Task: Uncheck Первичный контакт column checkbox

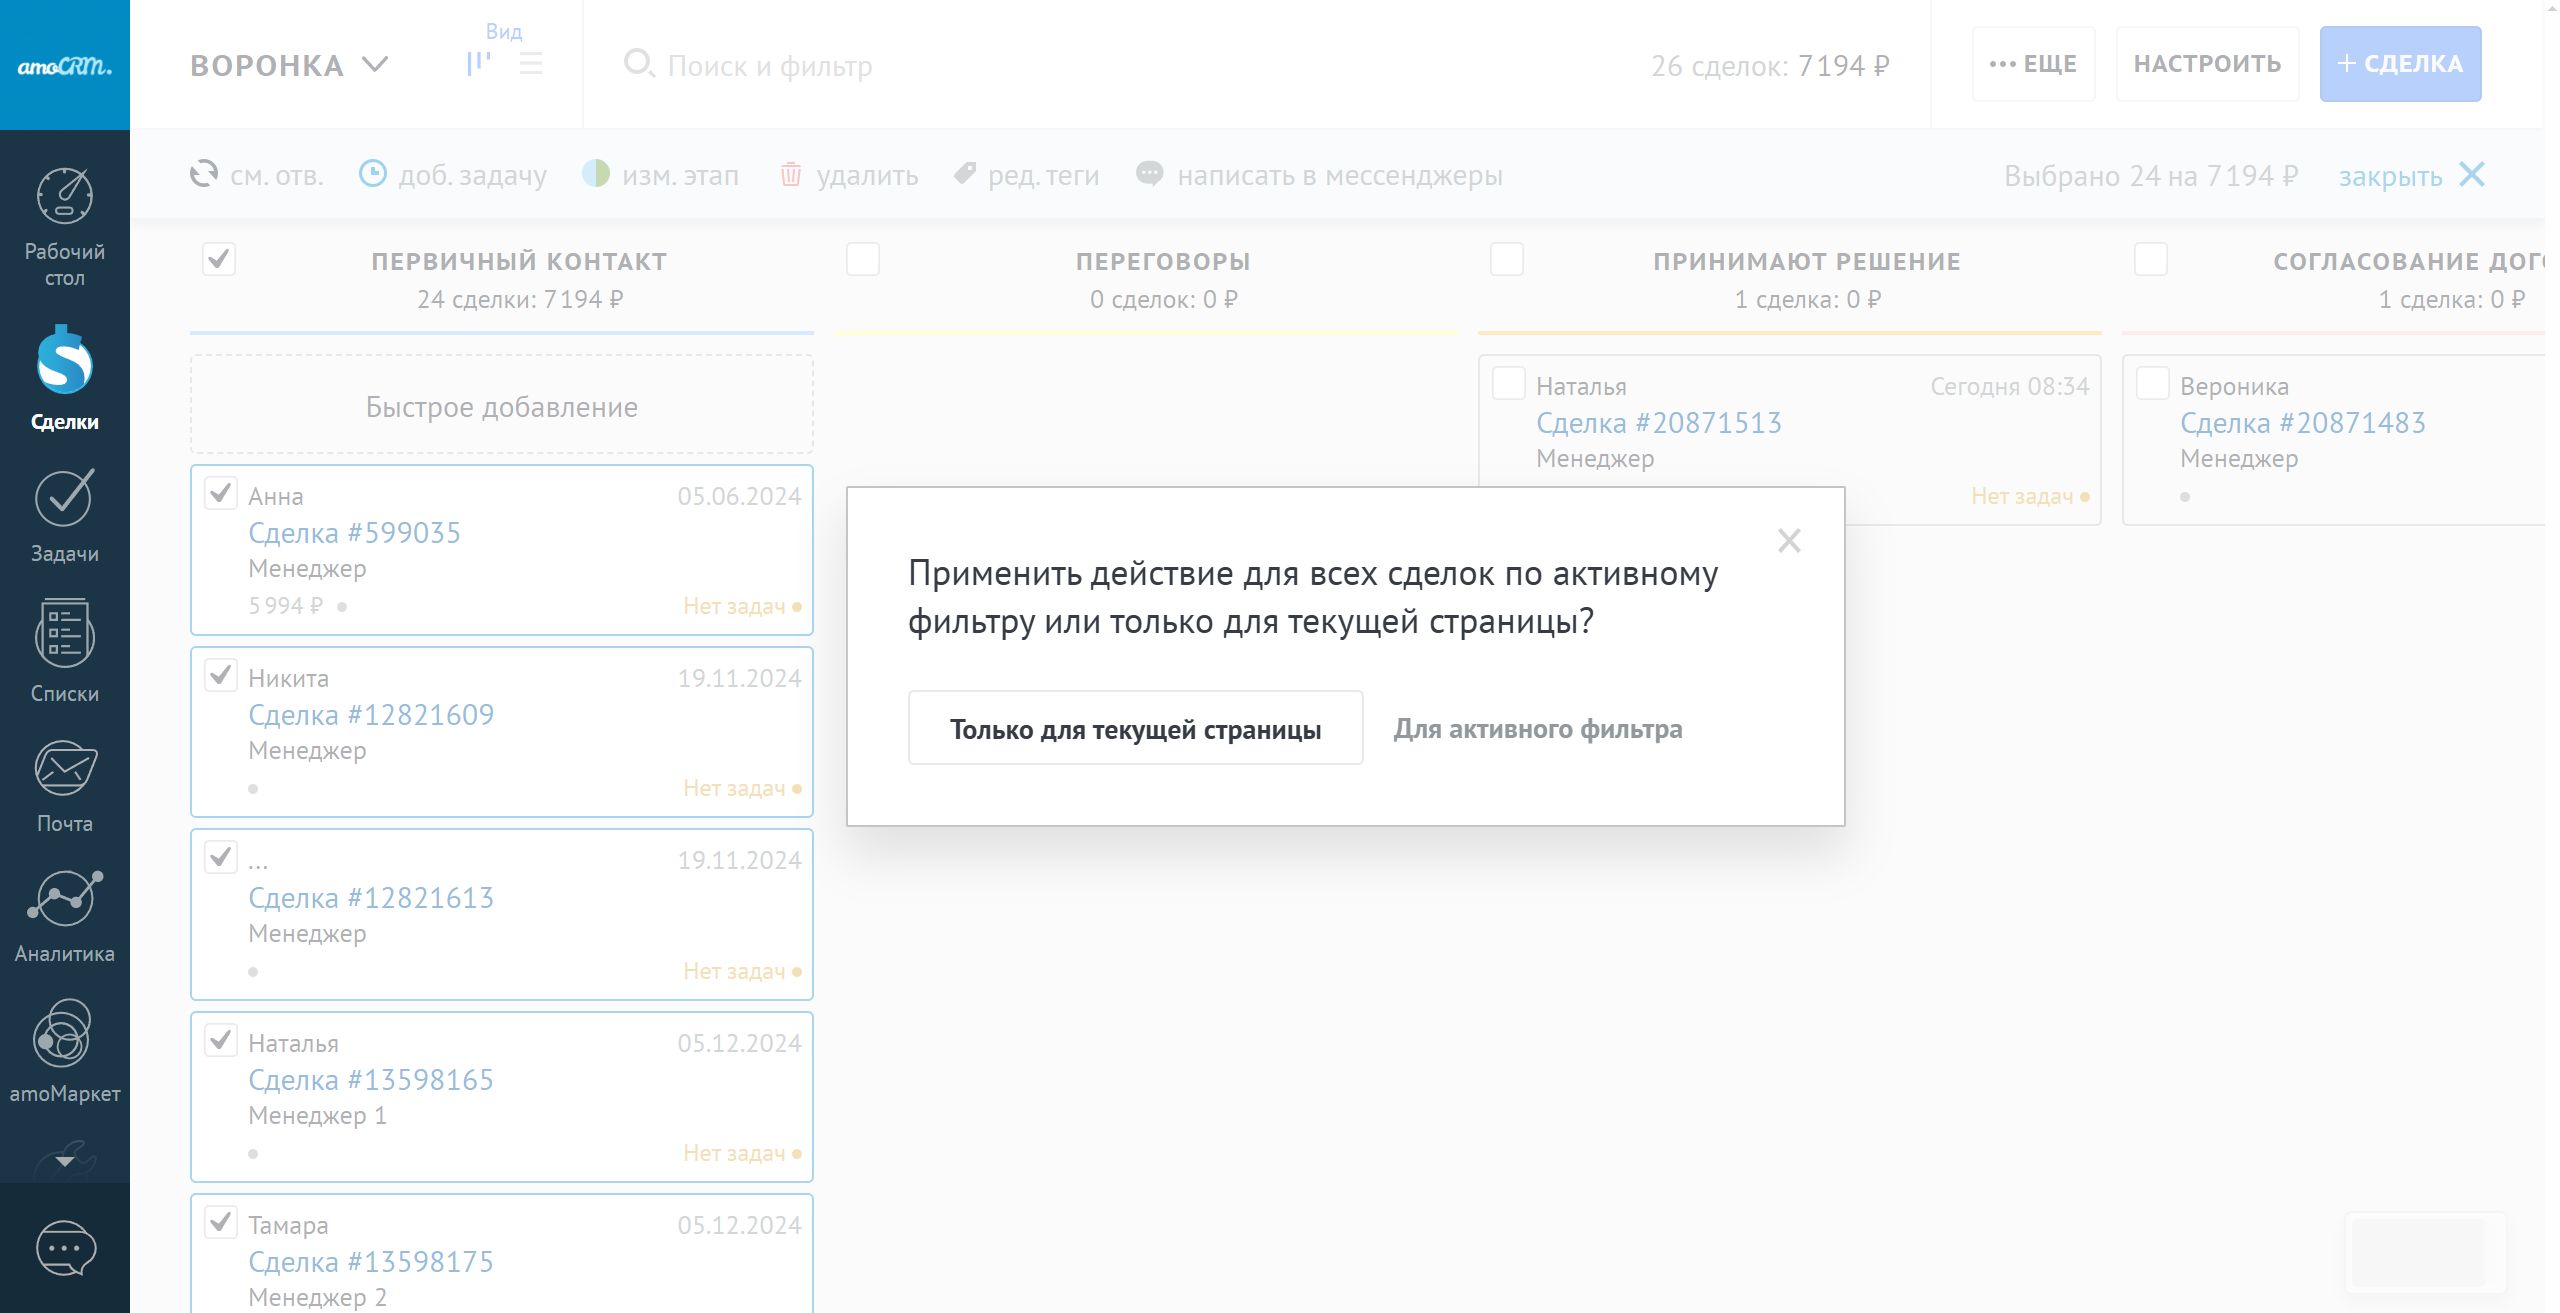Action: coord(219,259)
